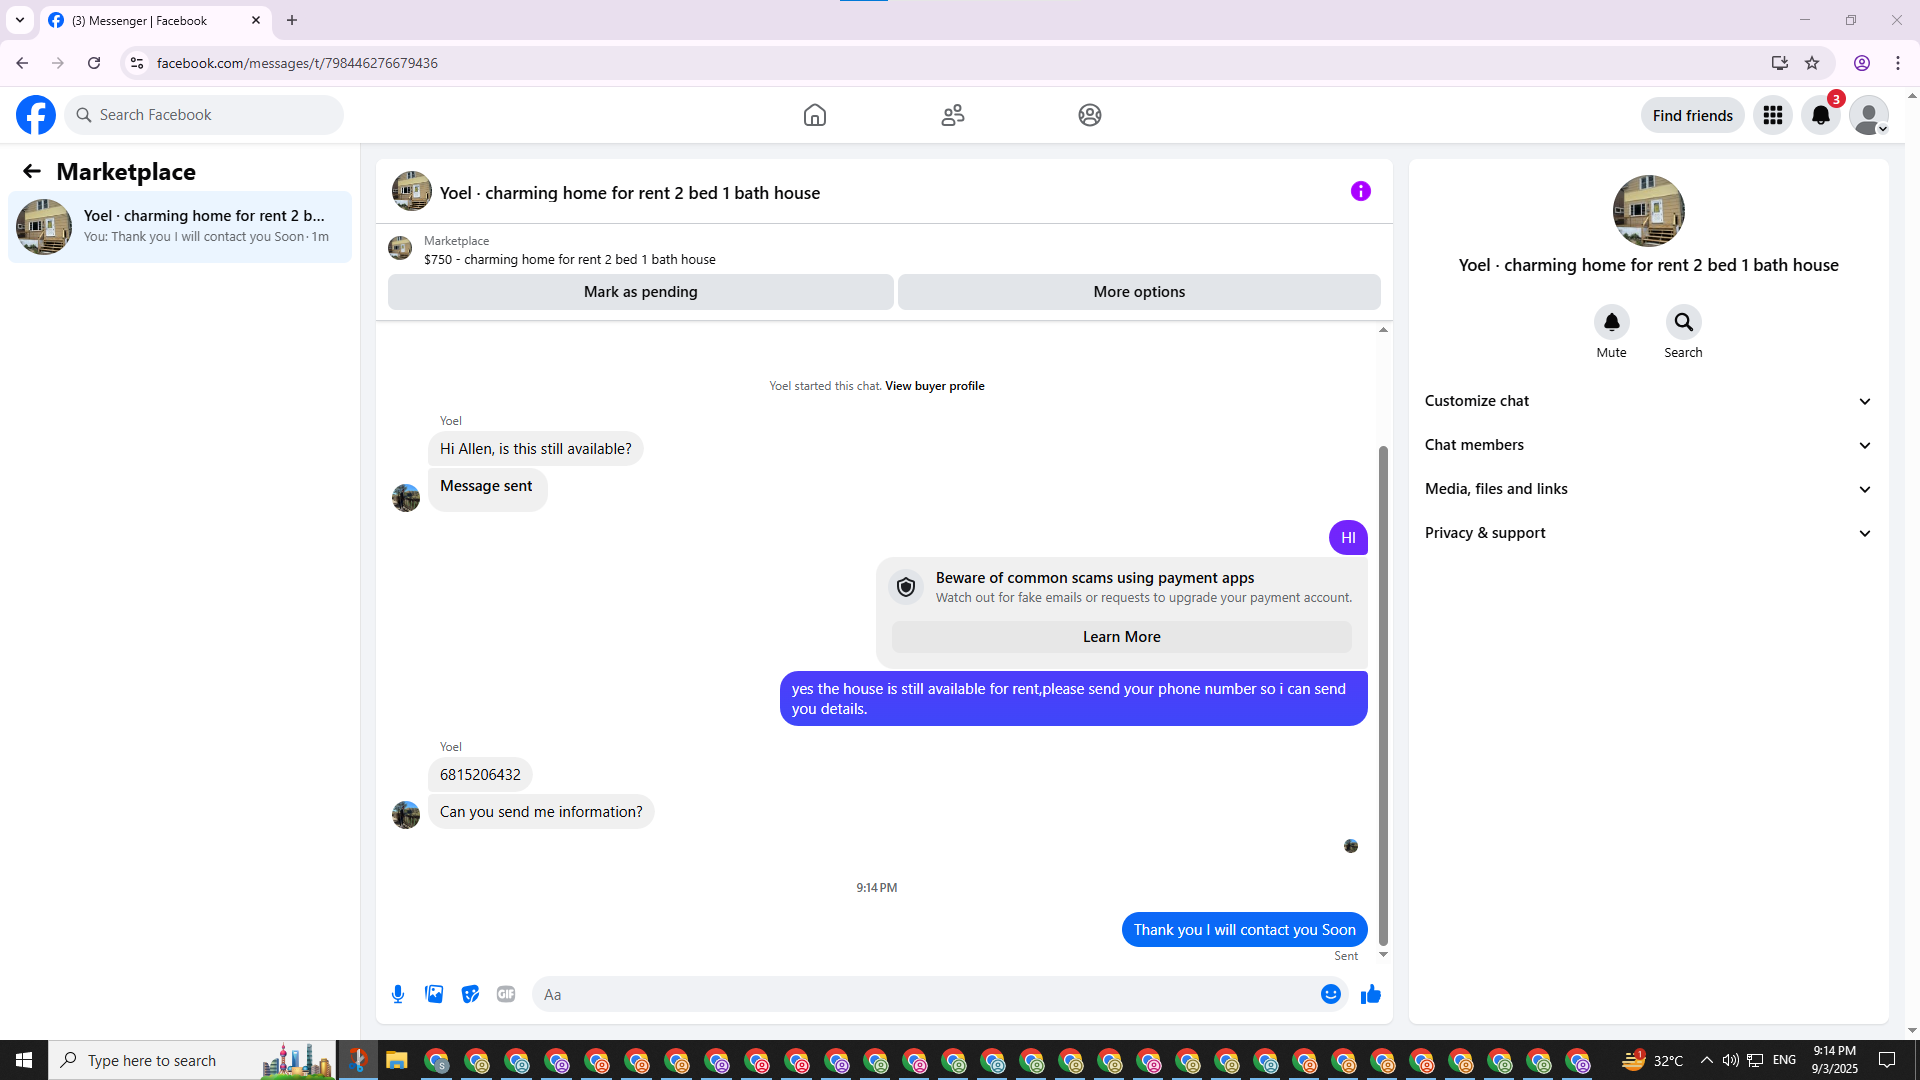Expand Chat members section
The image size is (1920, 1080).
[1648, 445]
